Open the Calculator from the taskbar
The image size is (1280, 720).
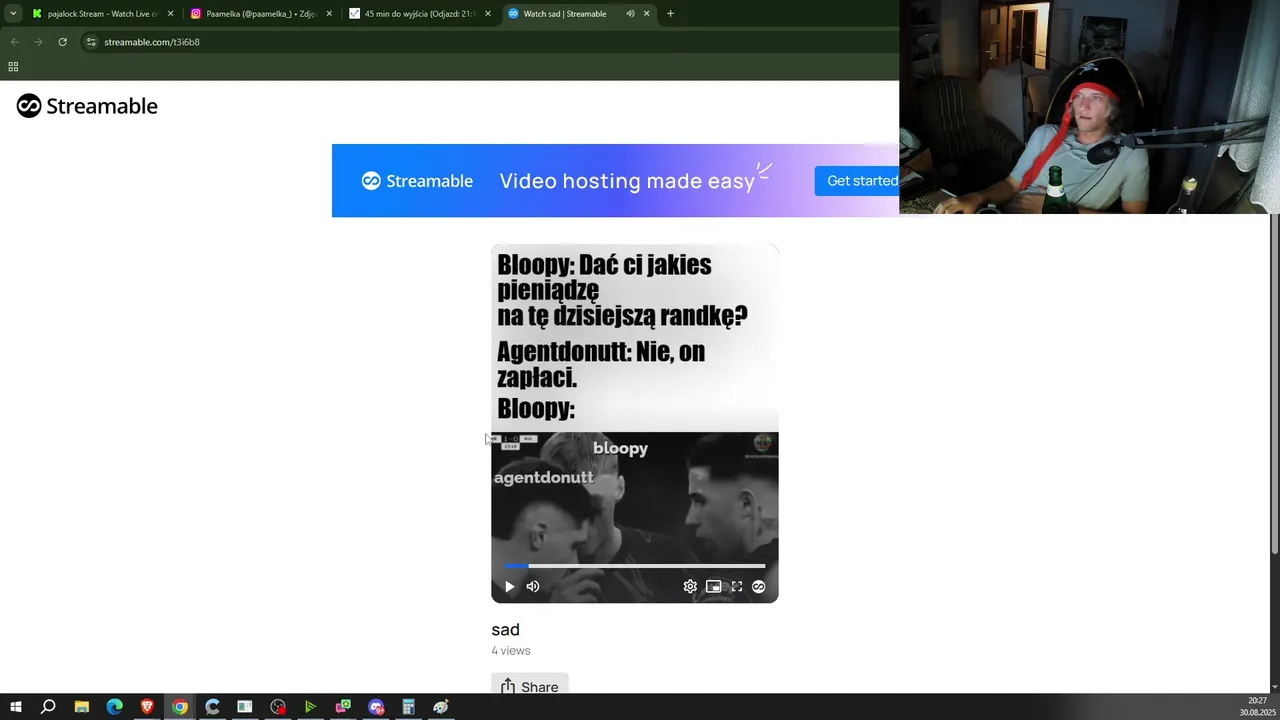tap(408, 707)
